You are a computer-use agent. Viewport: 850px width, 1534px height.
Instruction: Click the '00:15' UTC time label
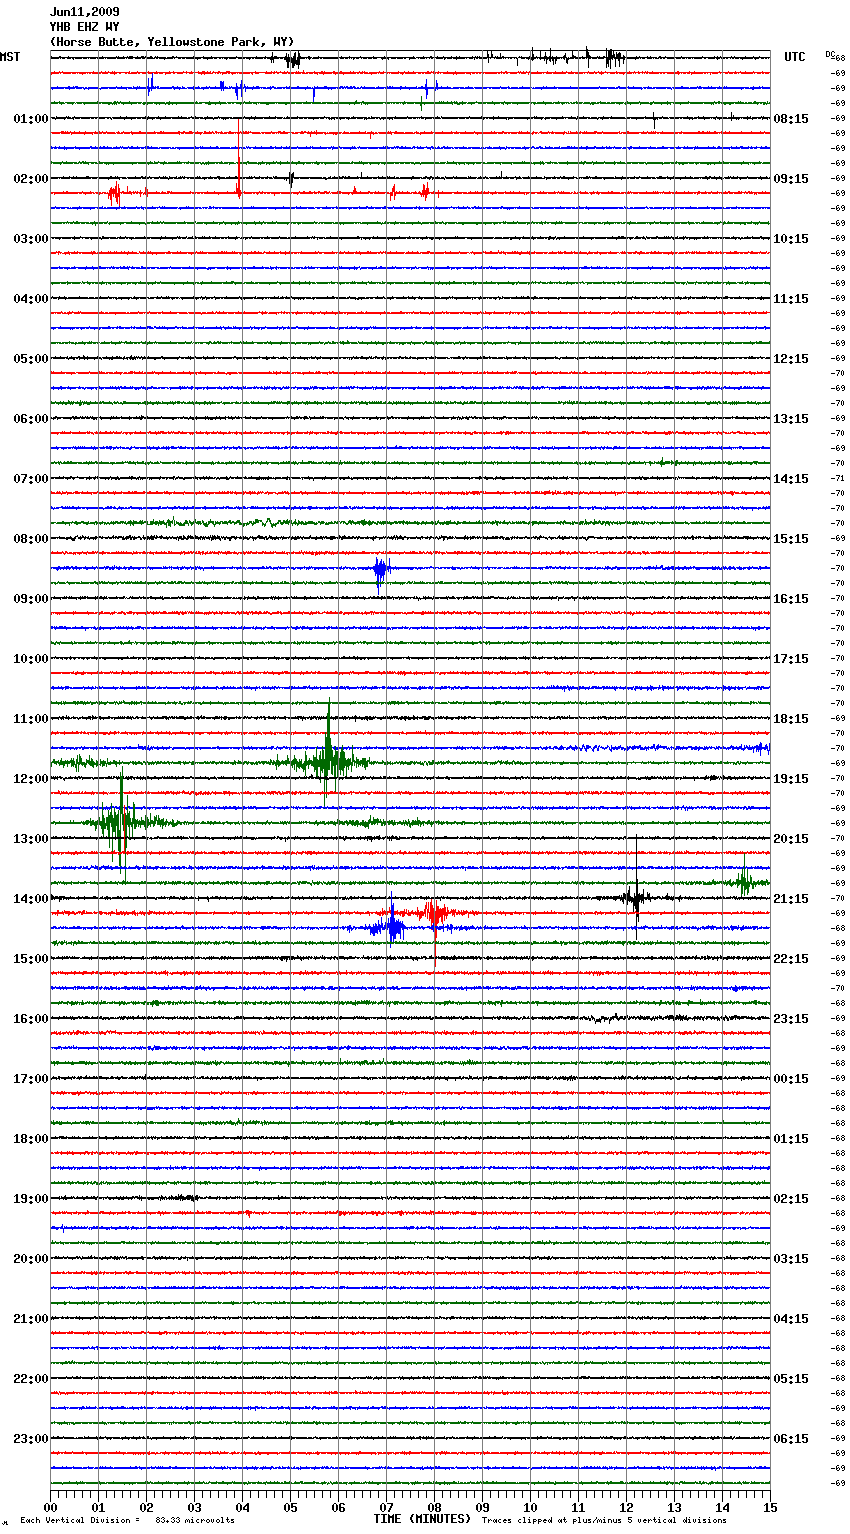[791, 1079]
